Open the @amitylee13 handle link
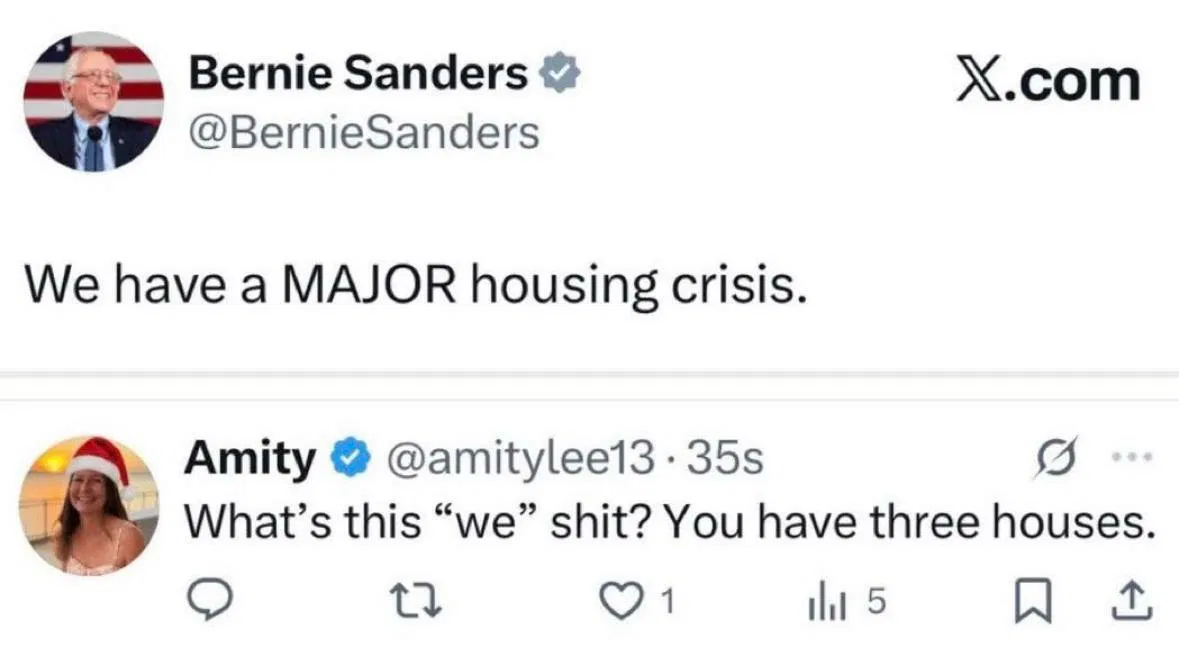 [513, 460]
